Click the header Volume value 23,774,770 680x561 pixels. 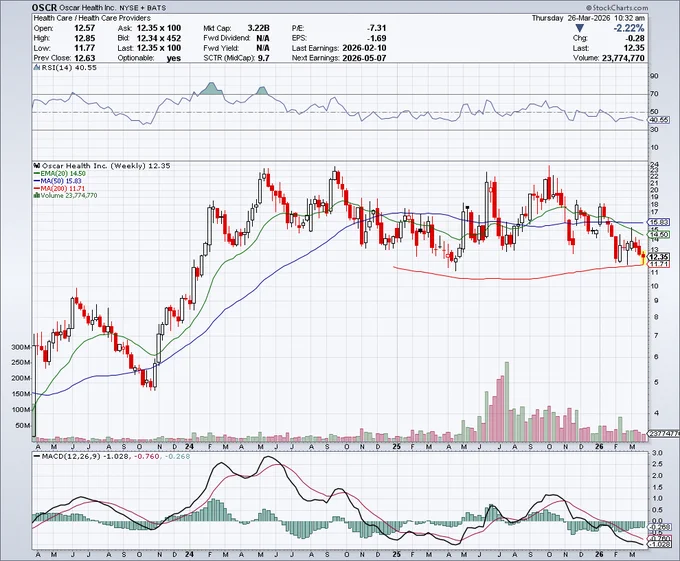[x=623, y=58]
